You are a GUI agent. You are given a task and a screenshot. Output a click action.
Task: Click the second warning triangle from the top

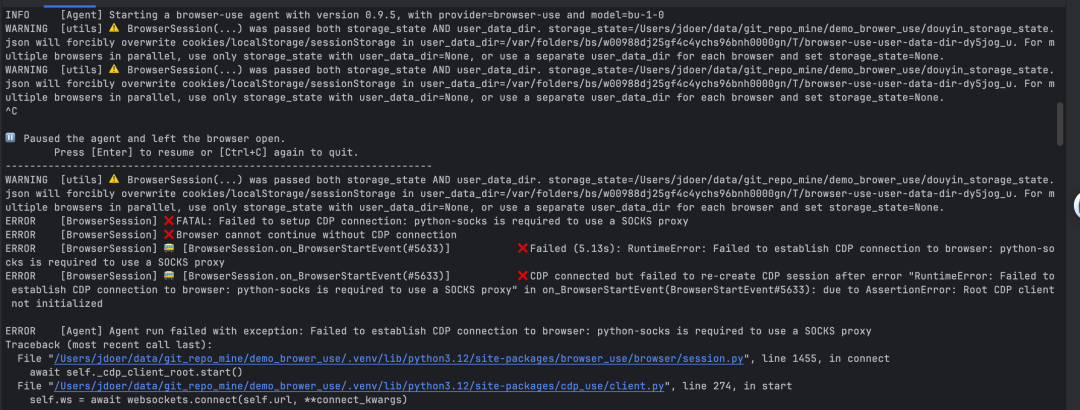[114, 70]
